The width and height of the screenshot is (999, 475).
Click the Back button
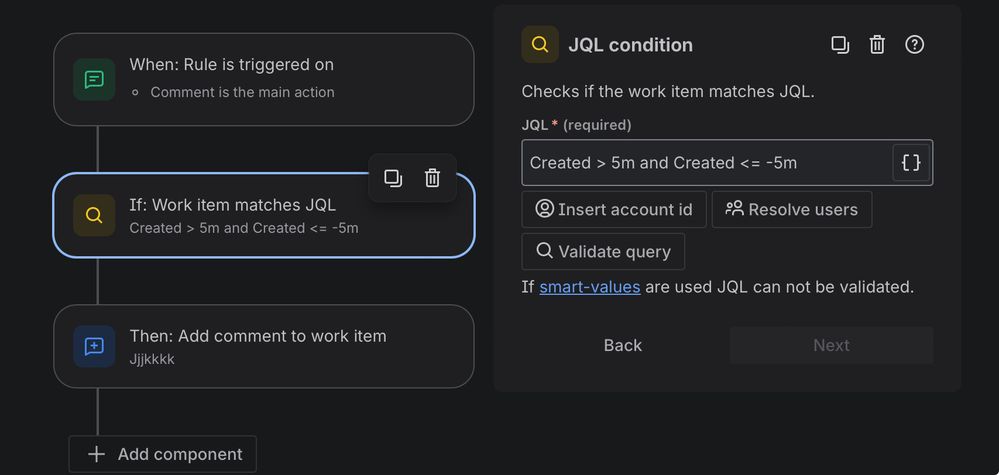pos(622,346)
